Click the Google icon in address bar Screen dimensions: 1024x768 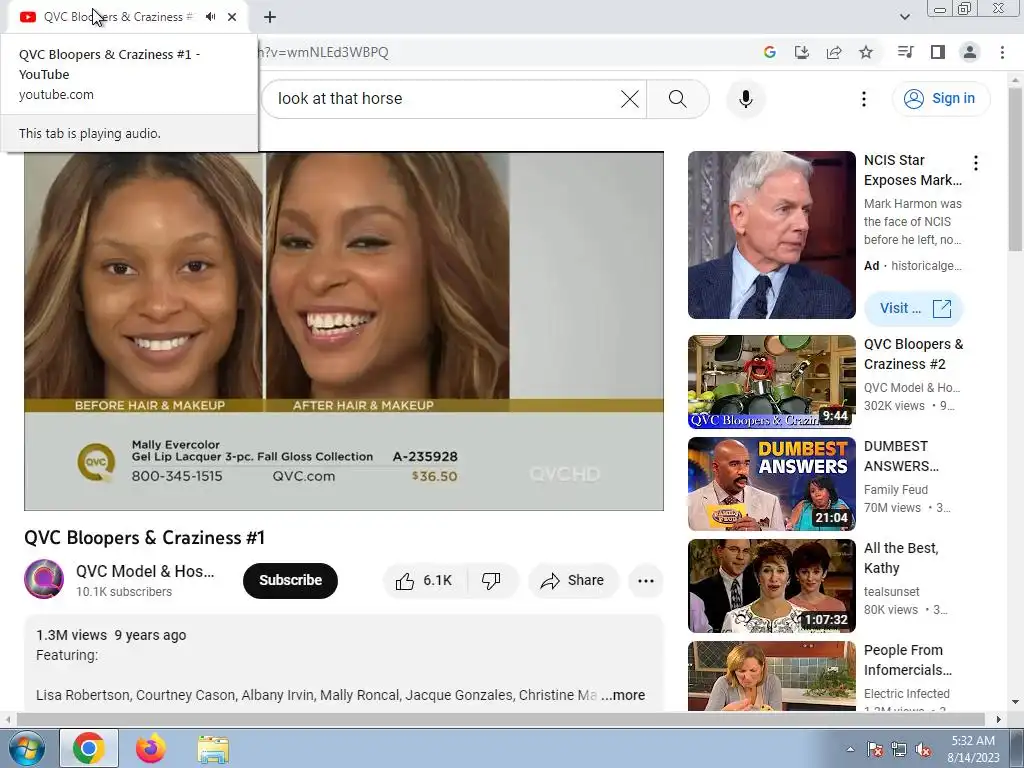(769, 52)
